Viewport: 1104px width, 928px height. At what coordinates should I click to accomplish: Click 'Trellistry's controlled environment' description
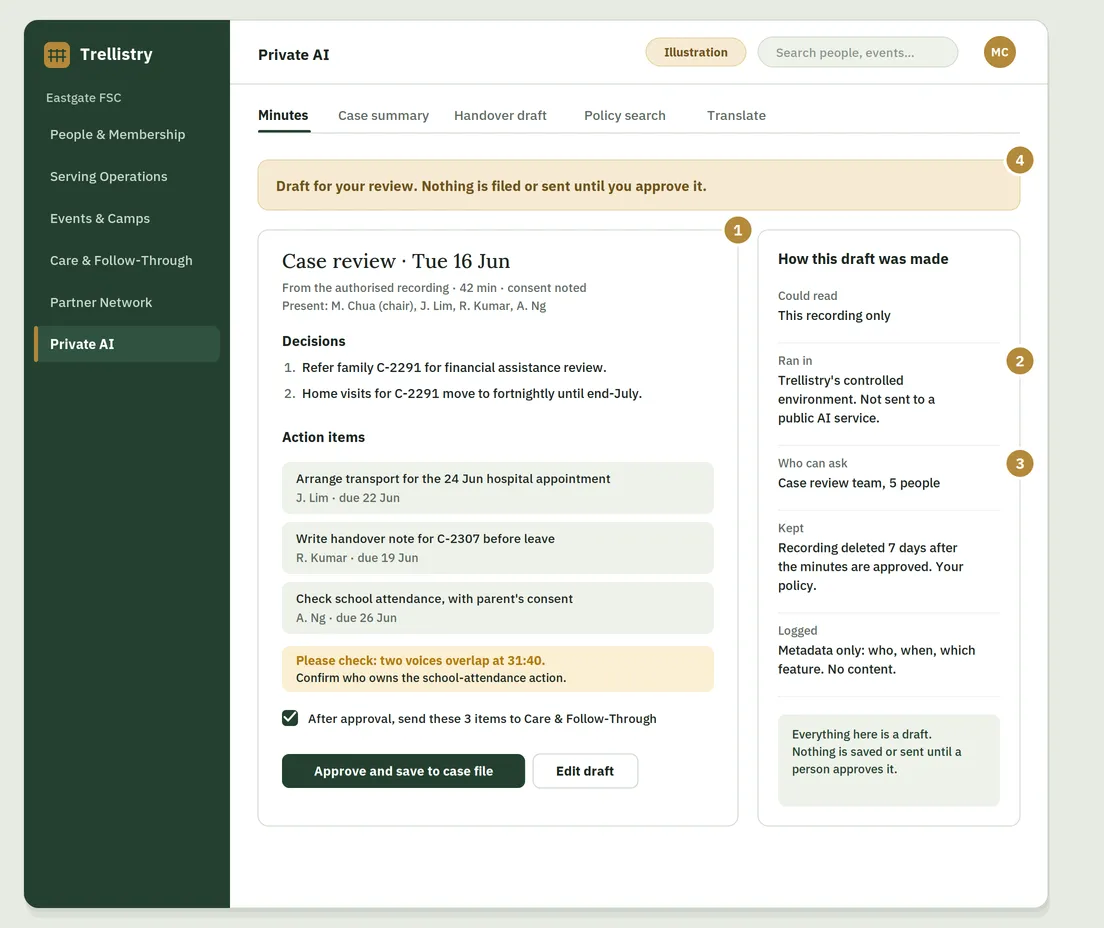856,399
